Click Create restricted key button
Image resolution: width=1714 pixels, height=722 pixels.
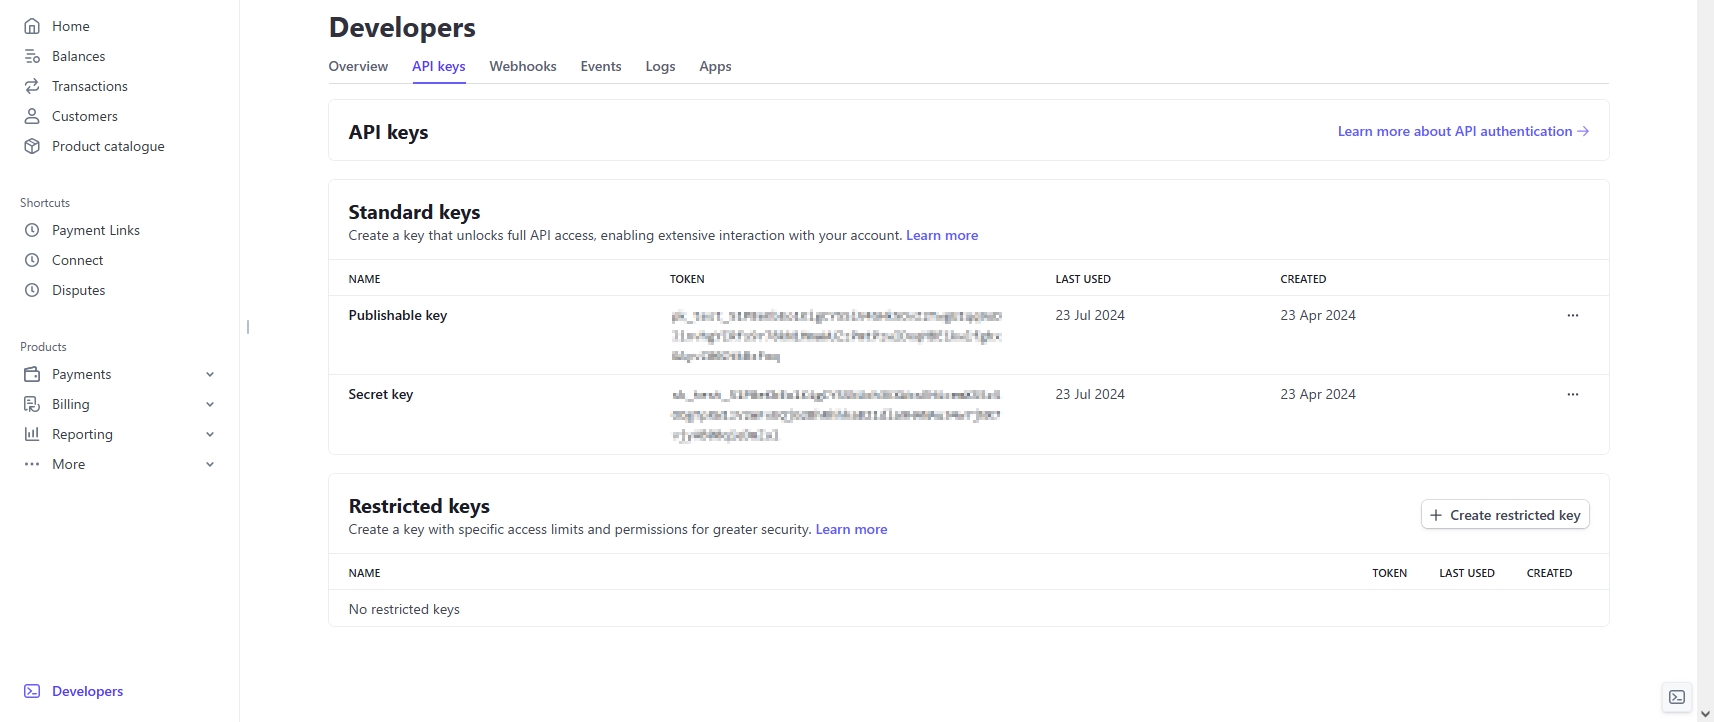pos(1505,515)
